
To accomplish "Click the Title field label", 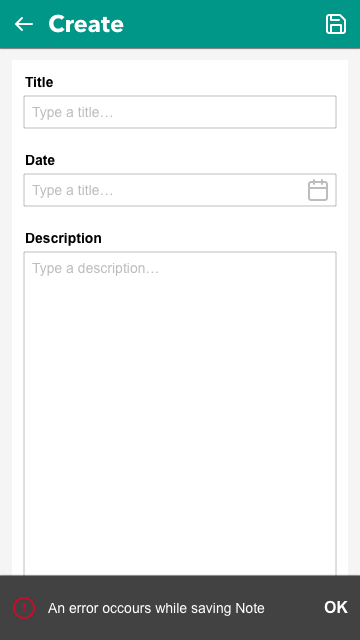I will click(x=39, y=82).
